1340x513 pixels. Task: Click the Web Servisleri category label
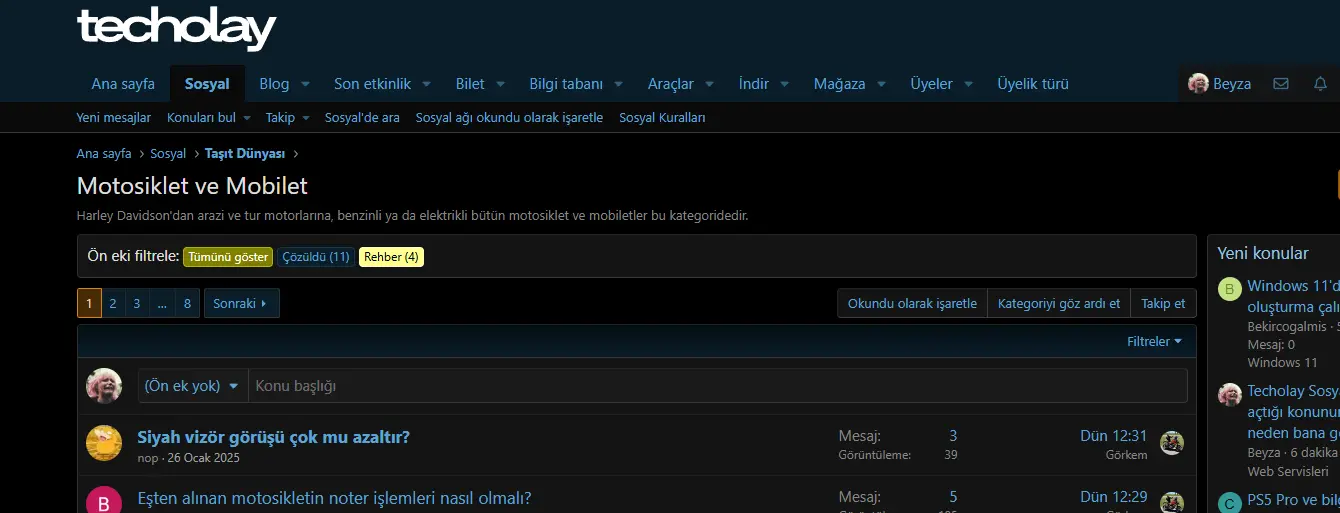coord(1288,471)
